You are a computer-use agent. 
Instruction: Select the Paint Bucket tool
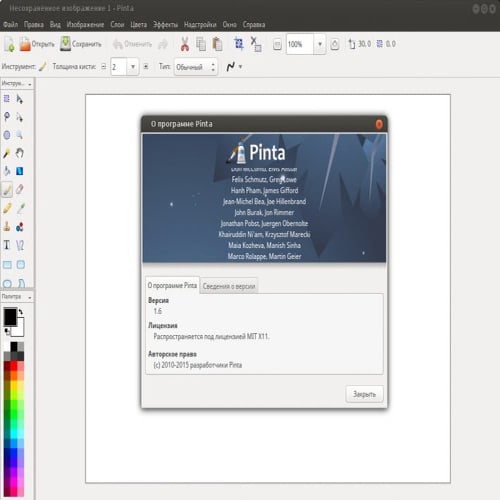(7, 171)
